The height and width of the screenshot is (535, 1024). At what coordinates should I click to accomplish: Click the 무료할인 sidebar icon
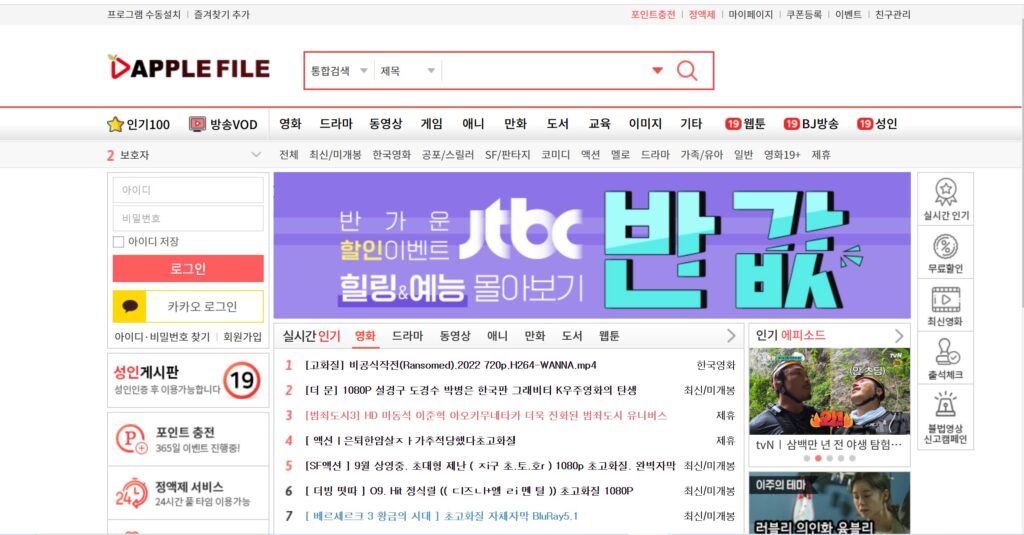pyautogui.click(x=946, y=253)
